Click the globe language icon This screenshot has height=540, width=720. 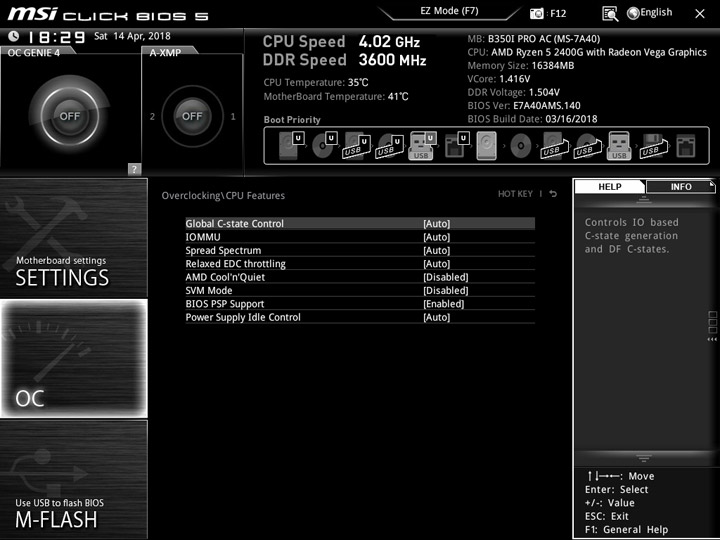coord(633,13)
